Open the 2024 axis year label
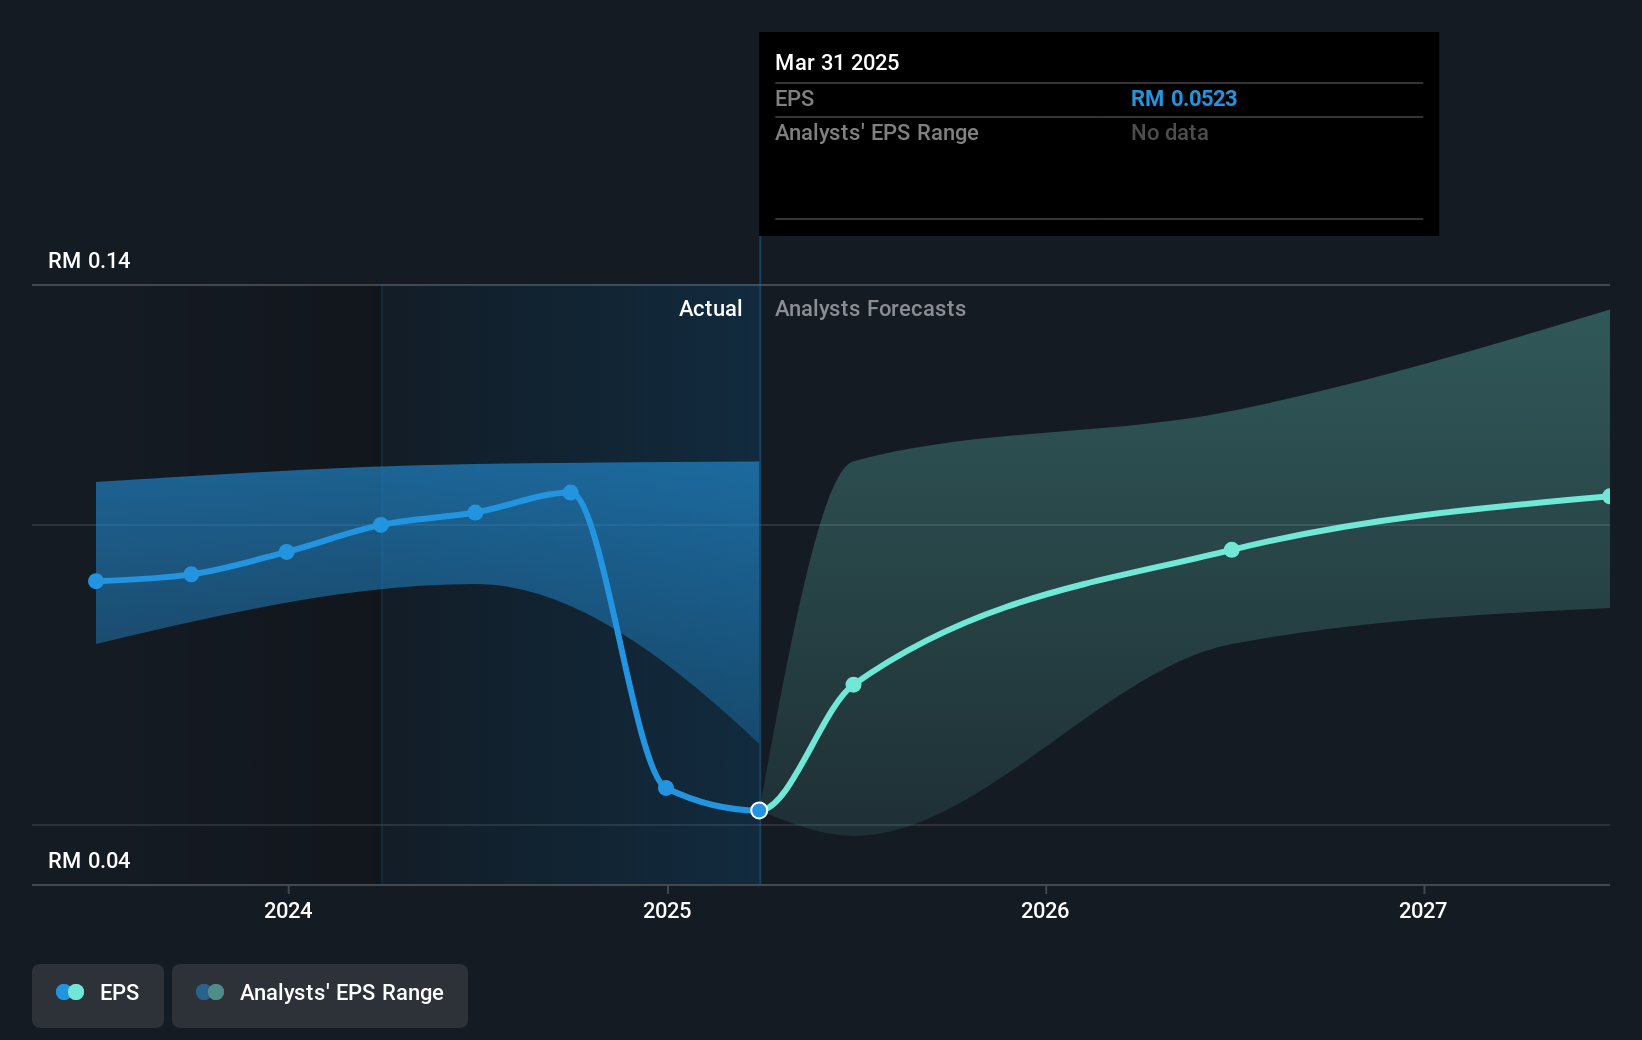This screenshot has width=1642, height=1040. (287, 911)
